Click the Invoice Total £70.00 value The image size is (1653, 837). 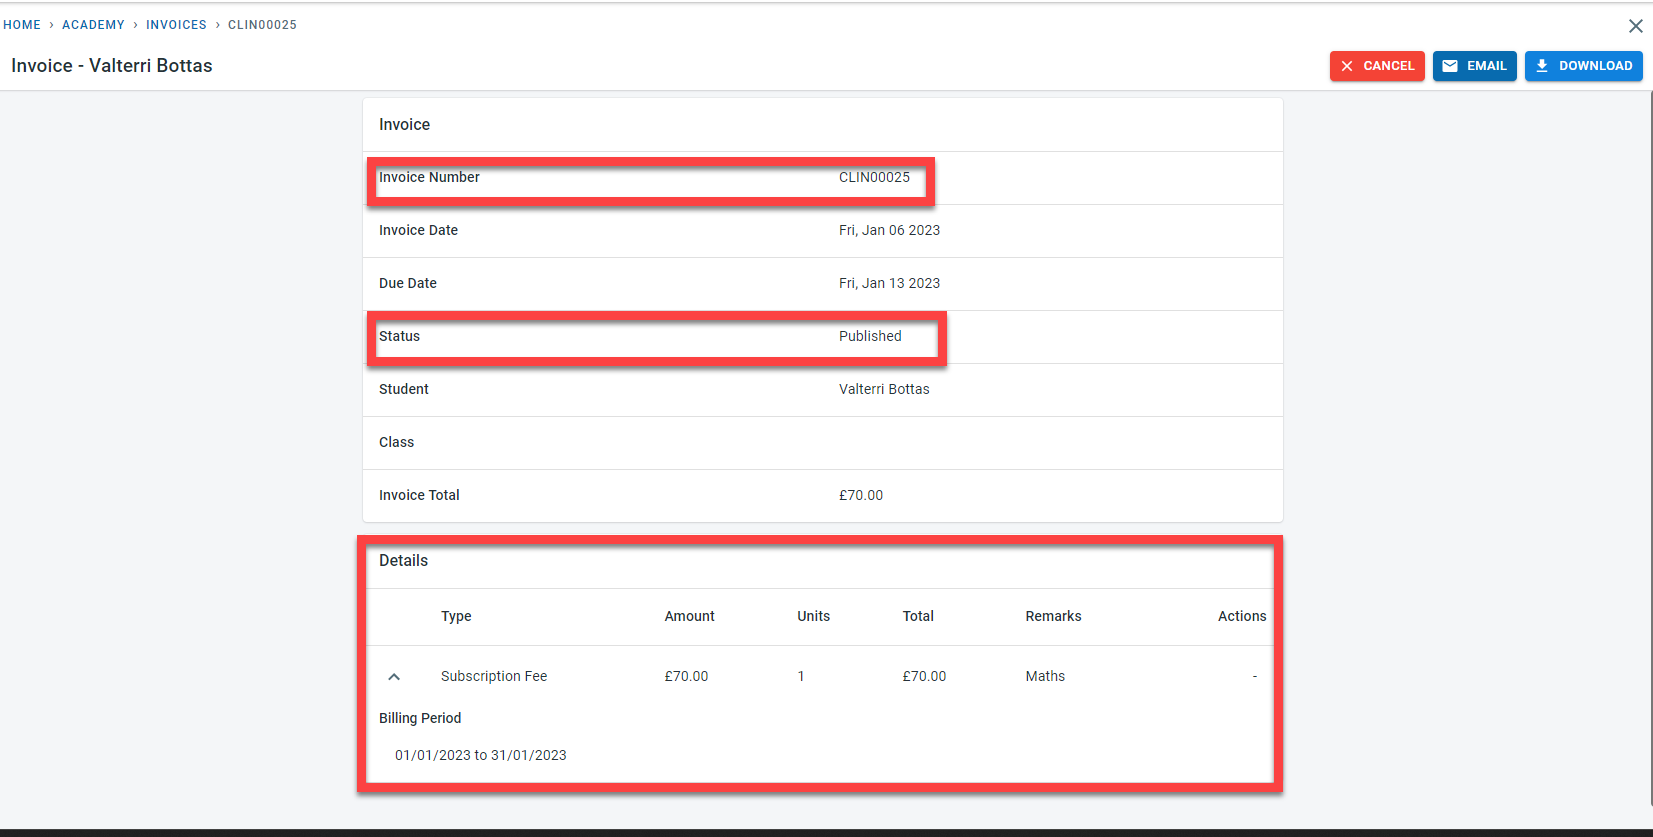(860, 495)
